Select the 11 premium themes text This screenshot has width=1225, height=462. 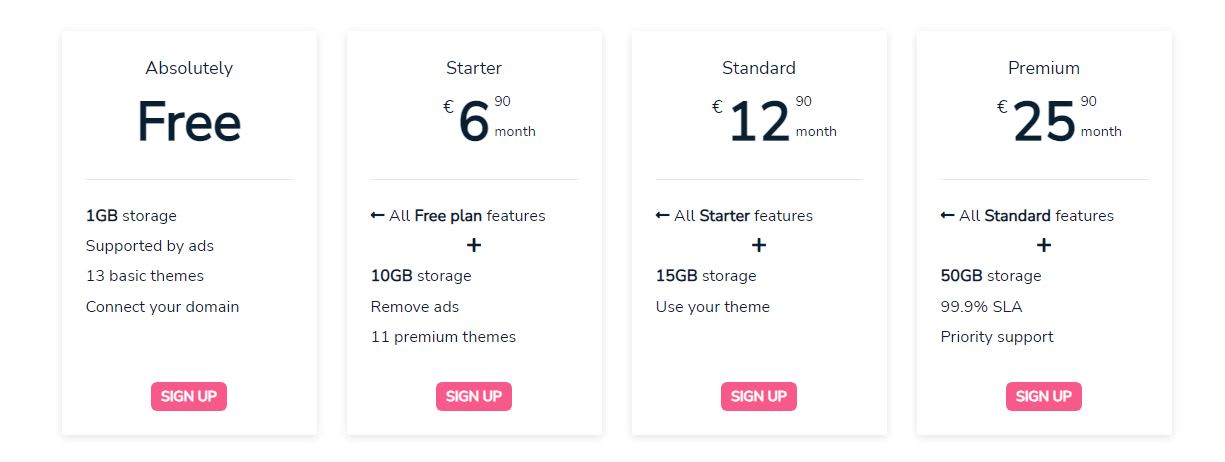point(443,337)
